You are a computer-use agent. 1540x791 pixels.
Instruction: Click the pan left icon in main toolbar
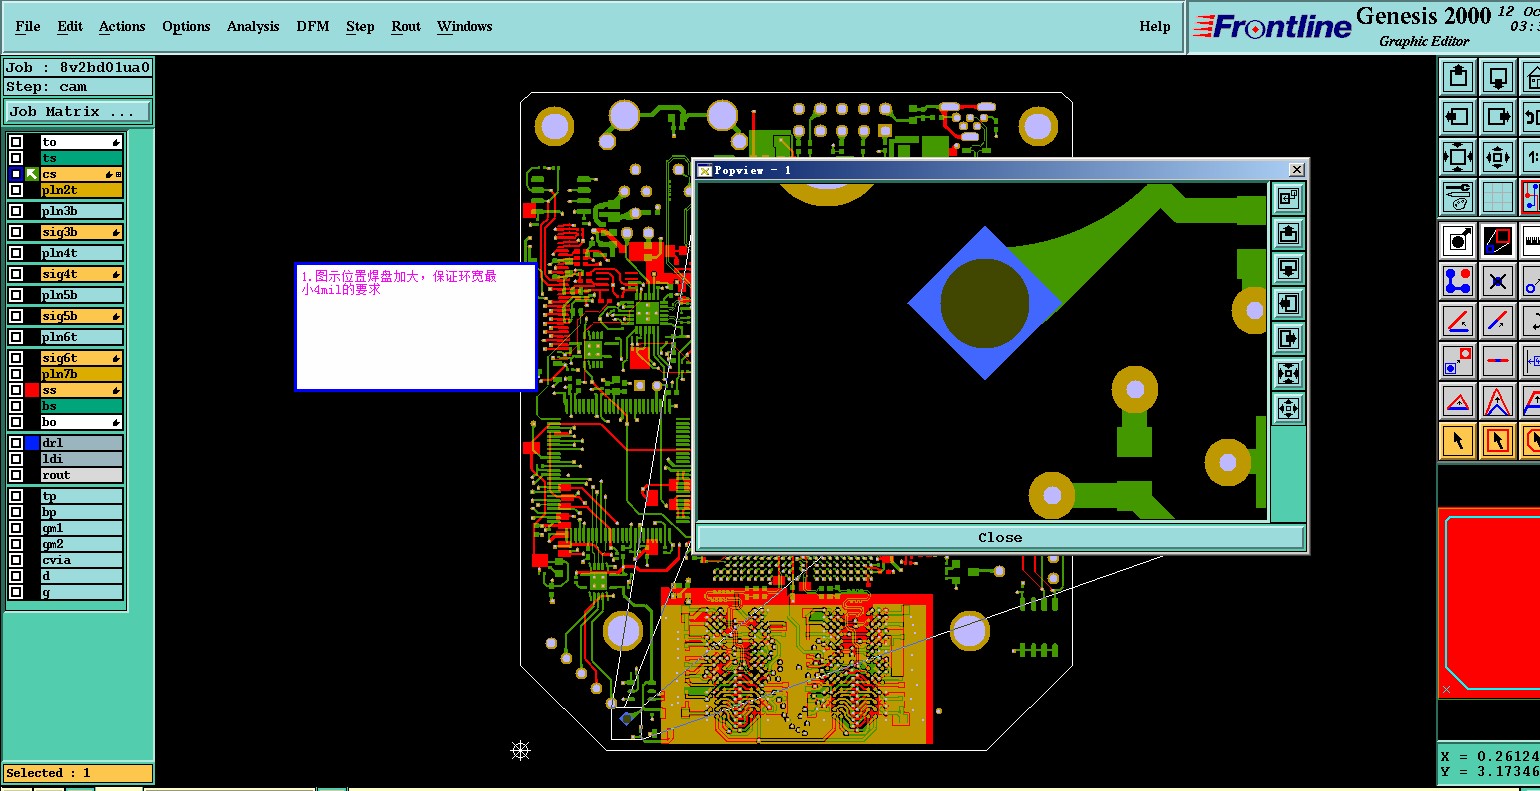tap(1458, 116)
